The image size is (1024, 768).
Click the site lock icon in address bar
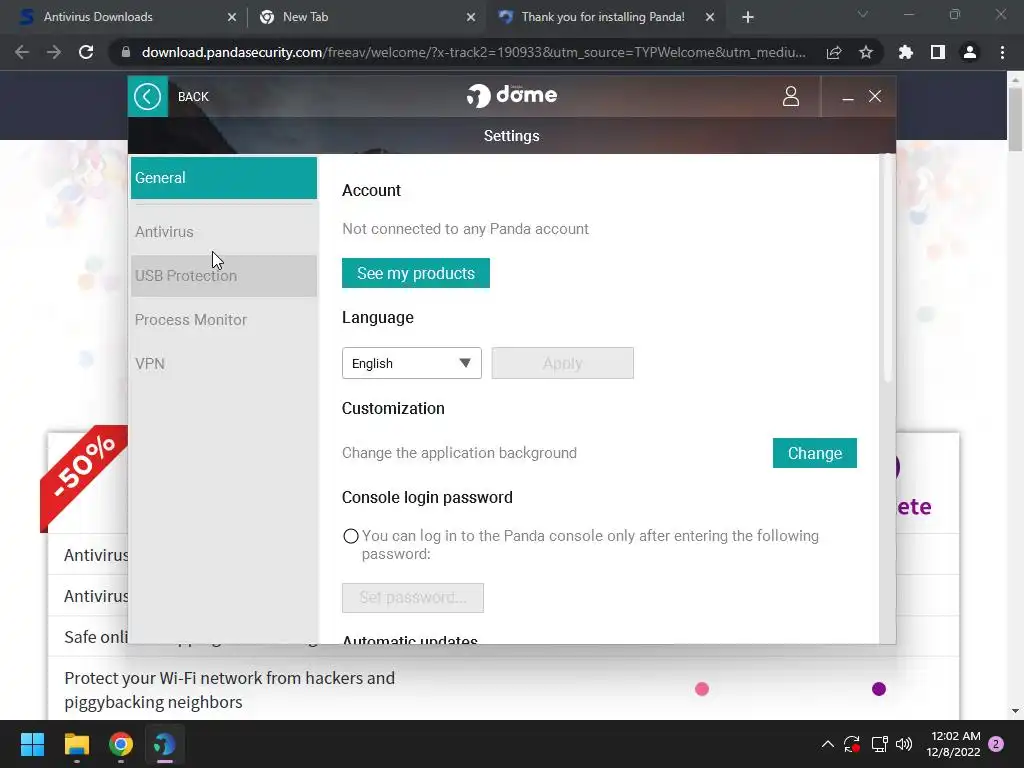(x=126, y=52)
